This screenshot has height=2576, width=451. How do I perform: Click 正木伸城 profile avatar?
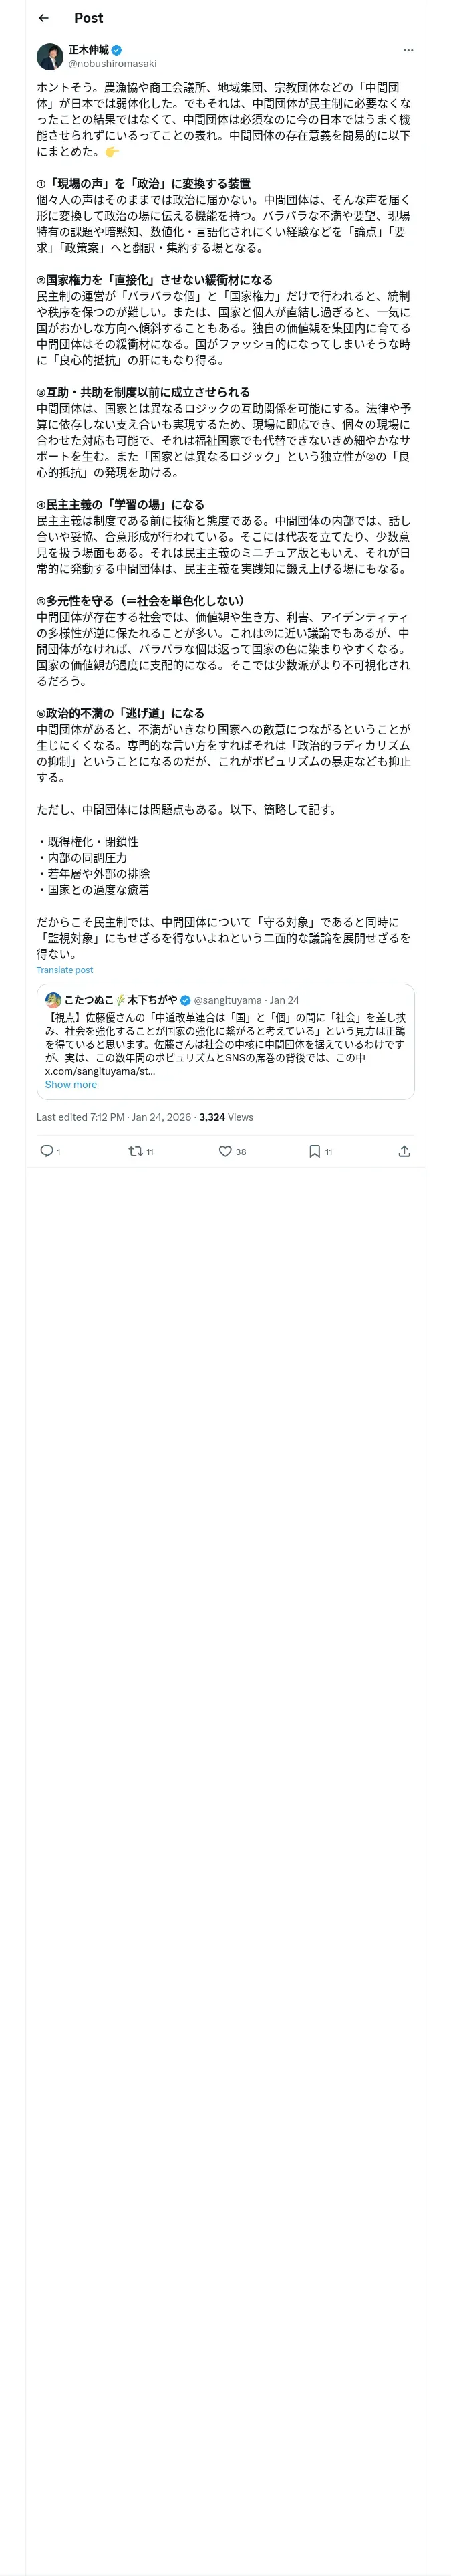[x=50, y=56]
